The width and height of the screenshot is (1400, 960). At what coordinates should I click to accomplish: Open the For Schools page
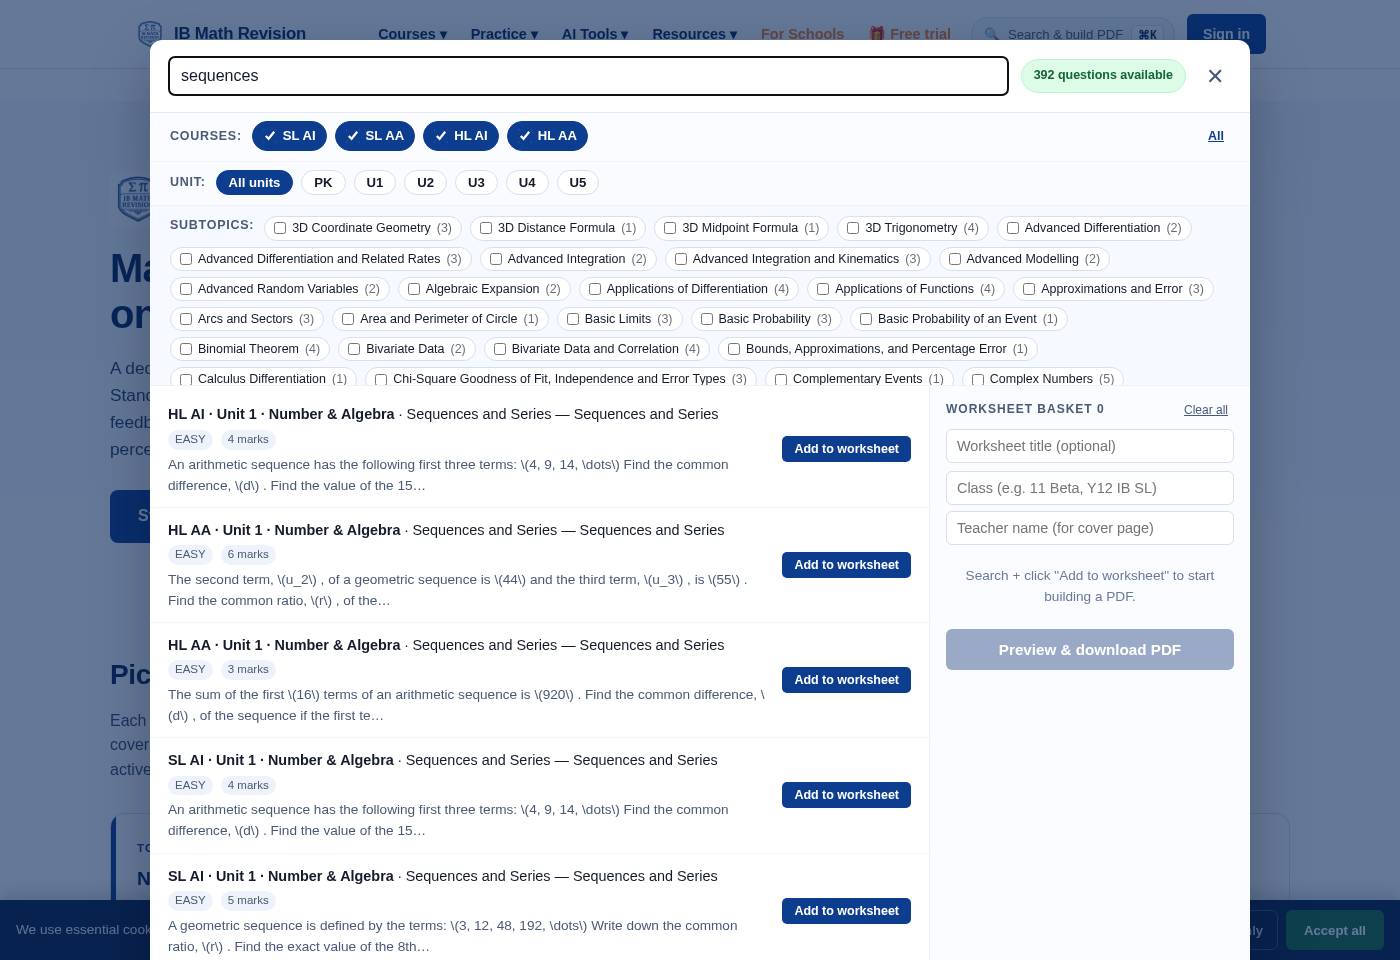point(802,34)
